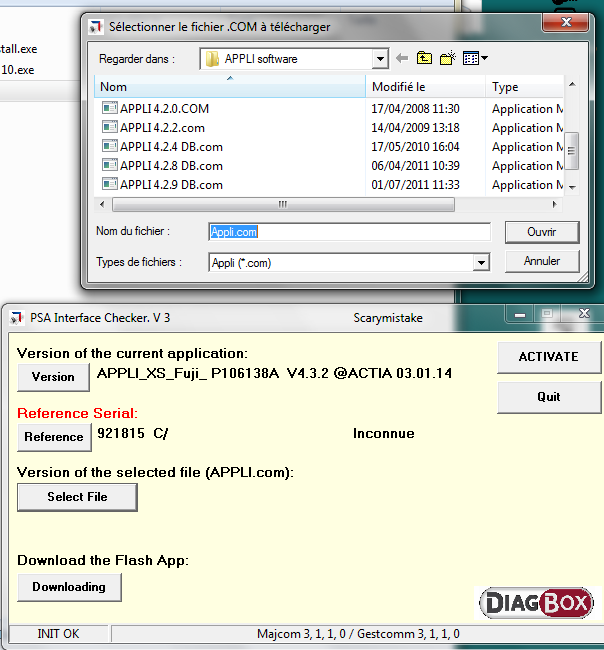Click the serial number '921815 C/'
The height and width of the screenshot is (650, 604).
tap(133, 434)
